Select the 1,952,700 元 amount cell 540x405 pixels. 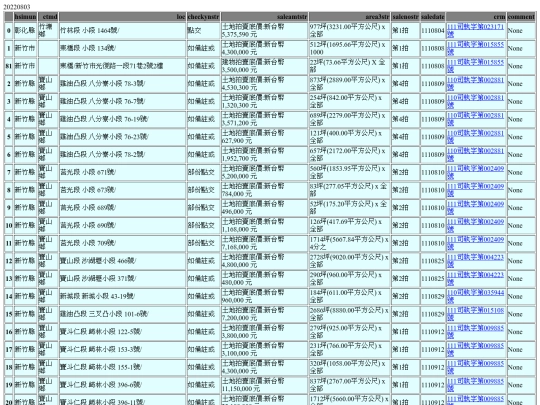point(264,155)
